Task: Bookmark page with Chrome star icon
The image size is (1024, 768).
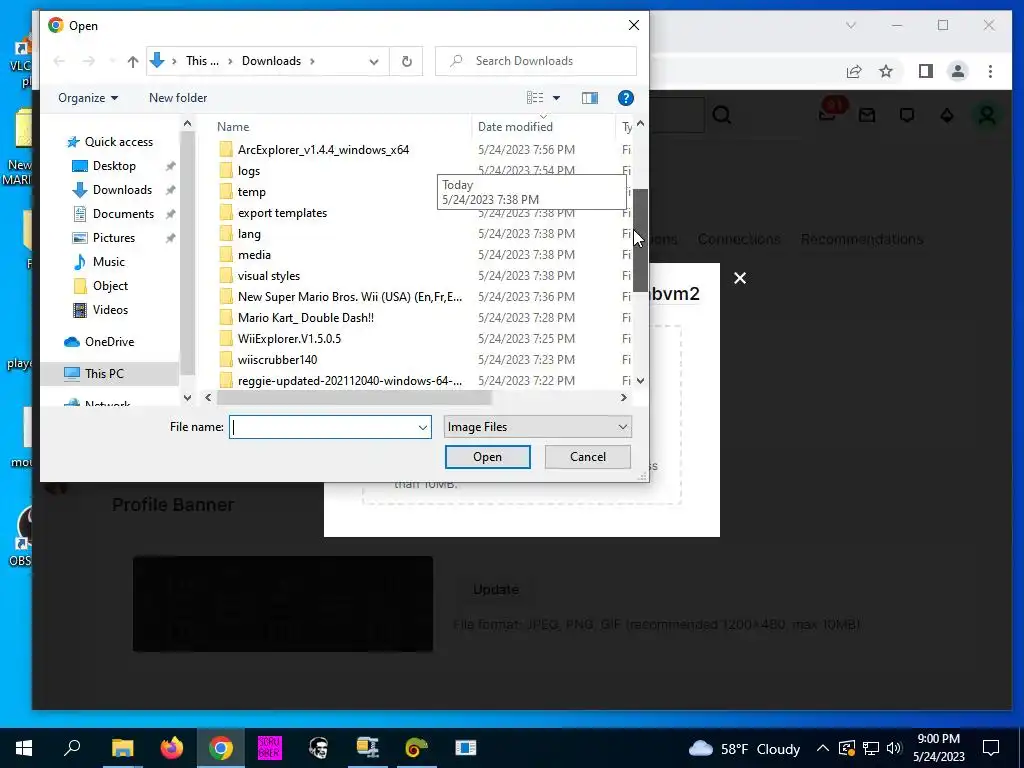Action: [x=886, y=72]
